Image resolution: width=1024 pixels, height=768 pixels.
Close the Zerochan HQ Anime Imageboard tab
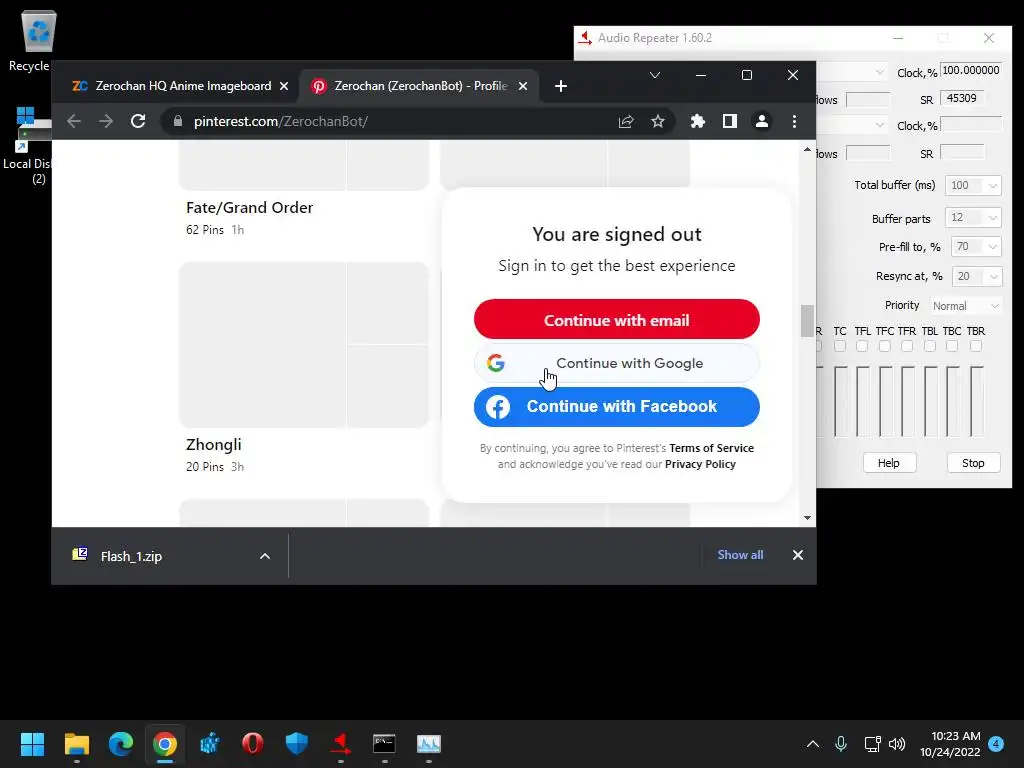coord(283,86)
